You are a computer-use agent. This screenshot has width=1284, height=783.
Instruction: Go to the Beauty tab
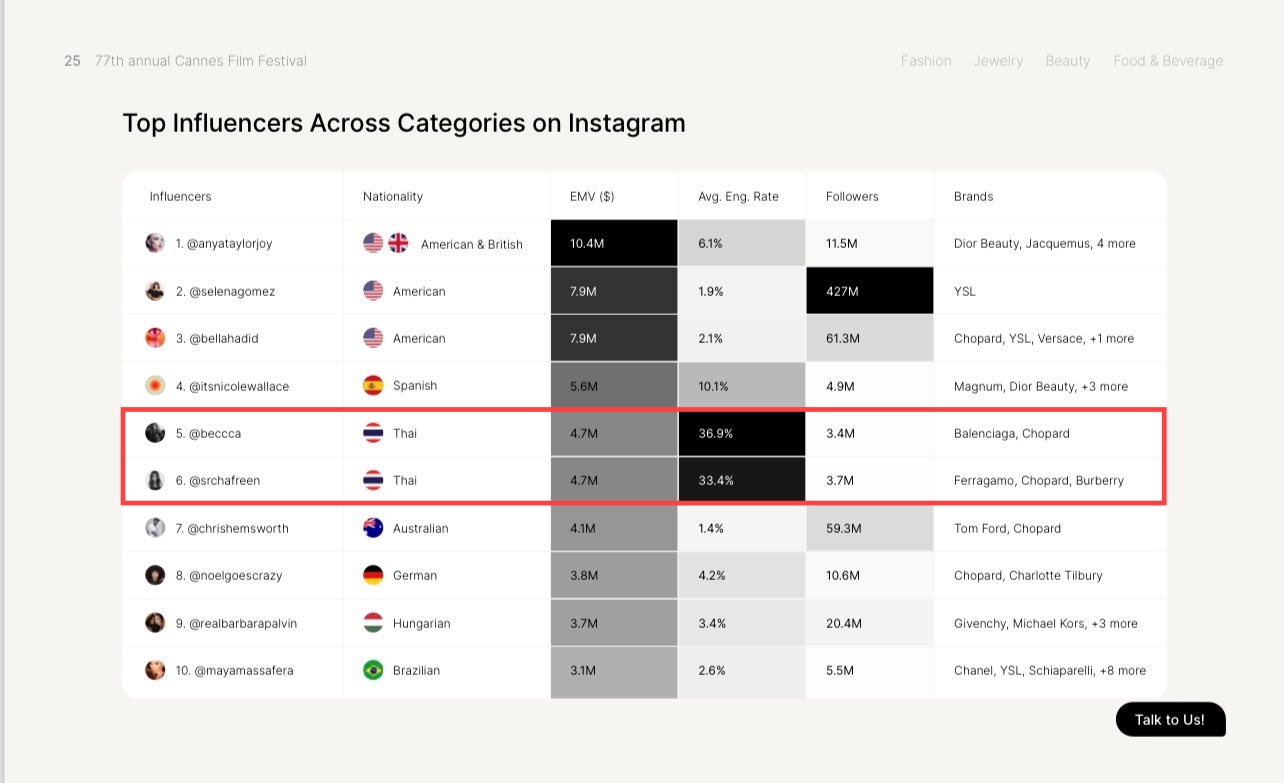point(1068,61)
